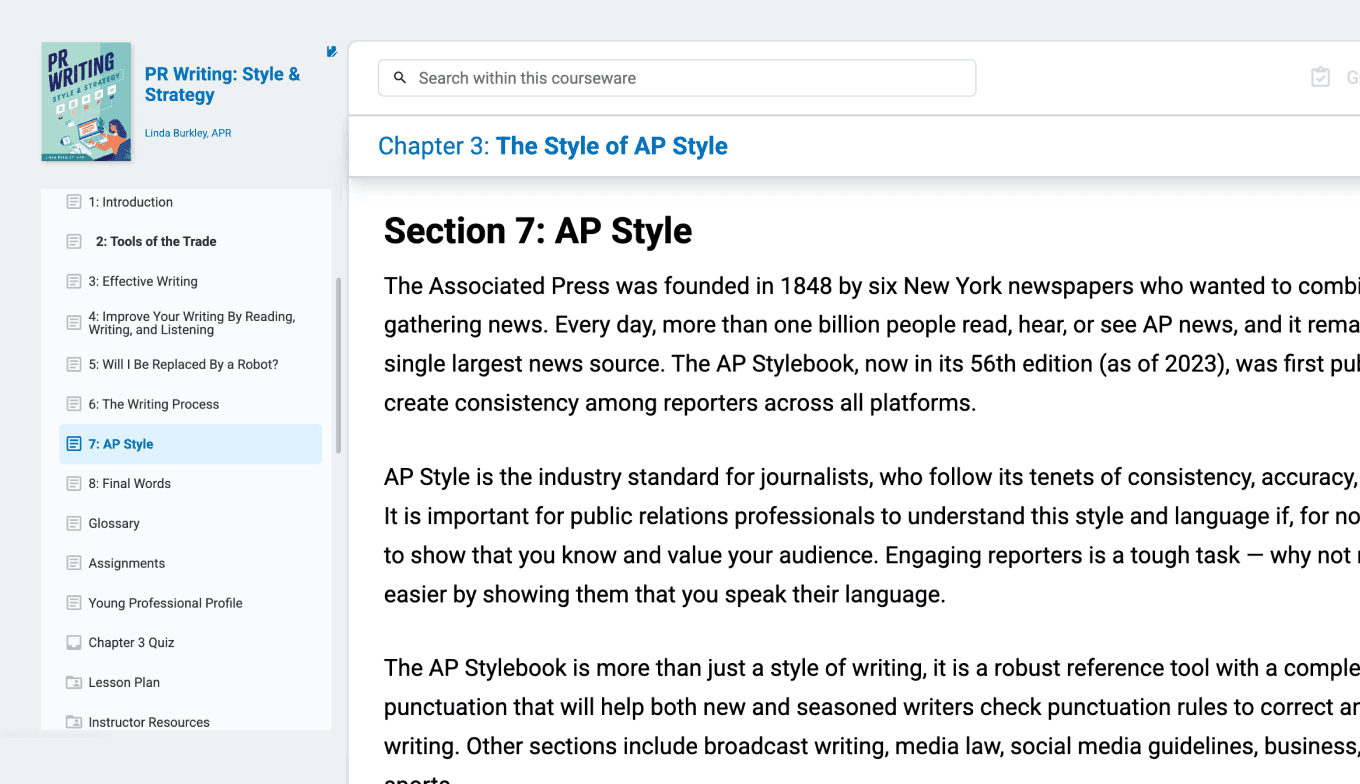The image size is (1360, 784).
Task: Click the magnifier icon in the search box
Action: click(x=400, y=78)
